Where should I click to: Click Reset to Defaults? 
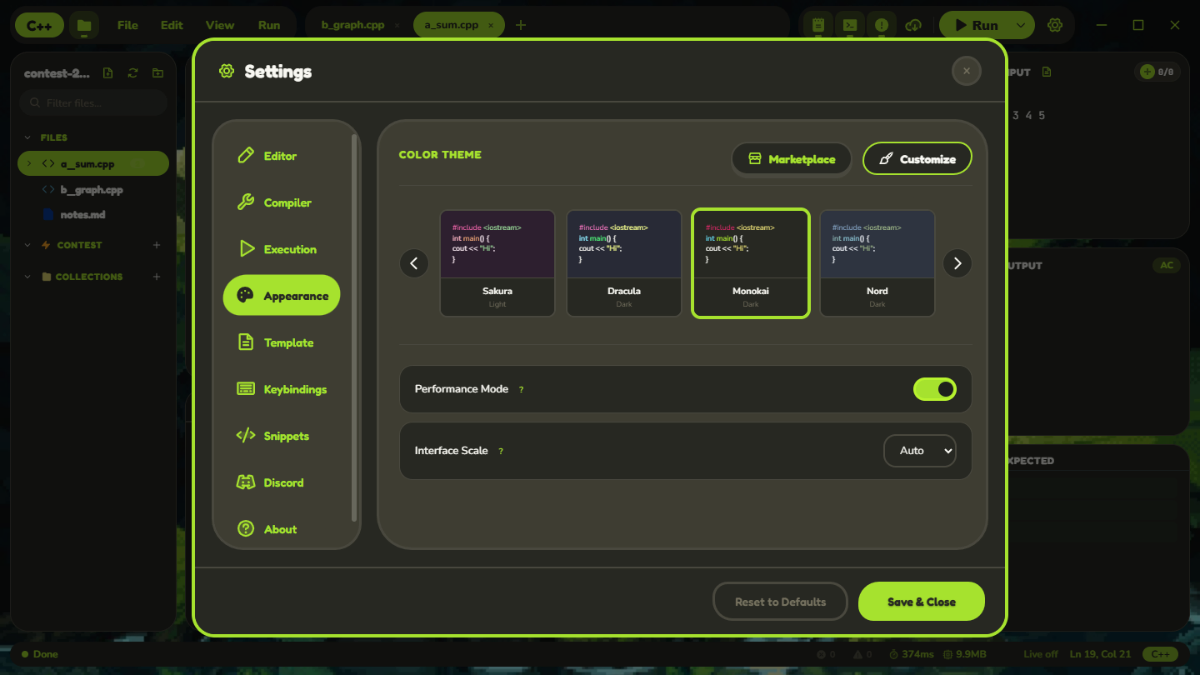click(x=780, y=602)
